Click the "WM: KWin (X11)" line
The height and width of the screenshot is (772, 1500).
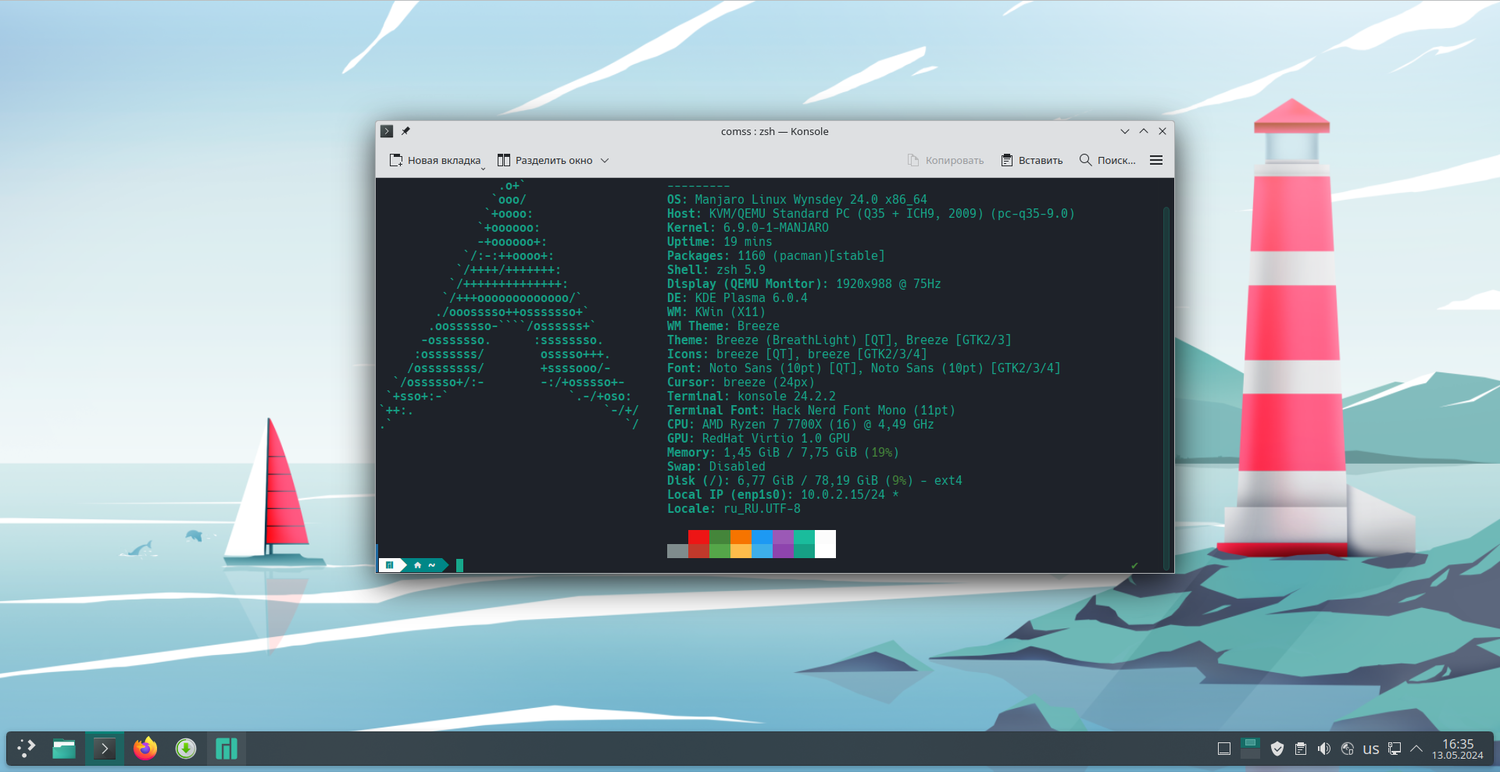pyautogui.click(x=716, y=312)
